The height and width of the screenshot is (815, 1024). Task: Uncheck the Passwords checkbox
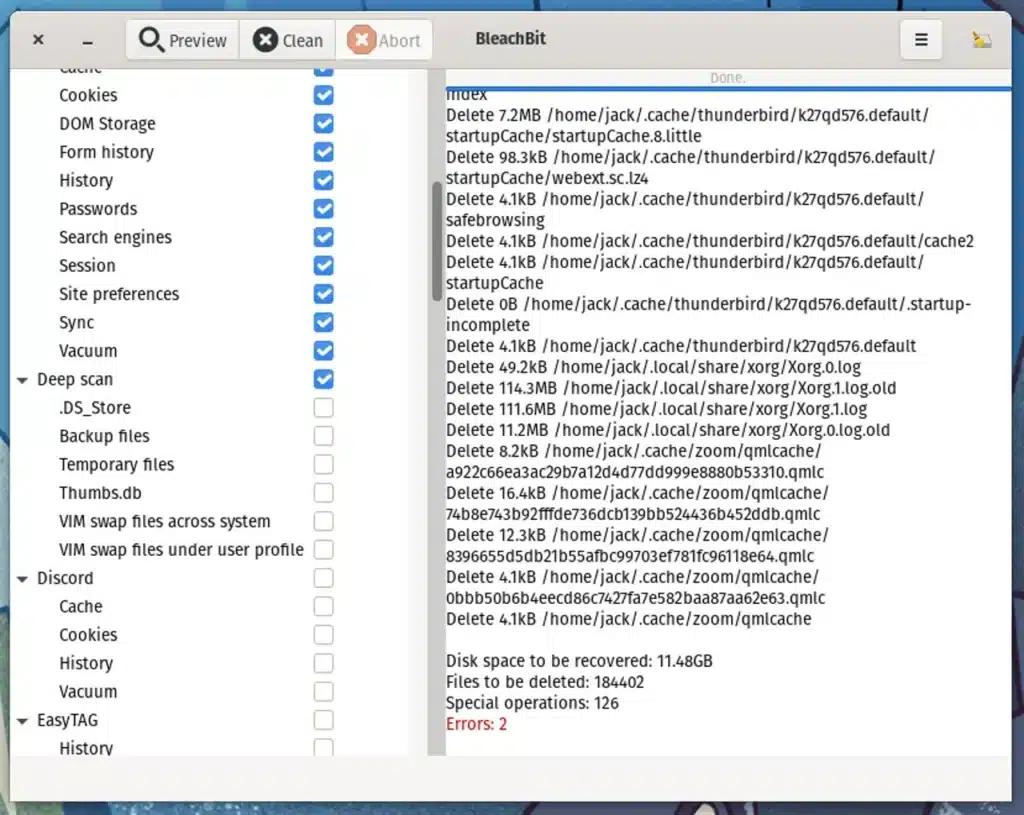[323, 209]
